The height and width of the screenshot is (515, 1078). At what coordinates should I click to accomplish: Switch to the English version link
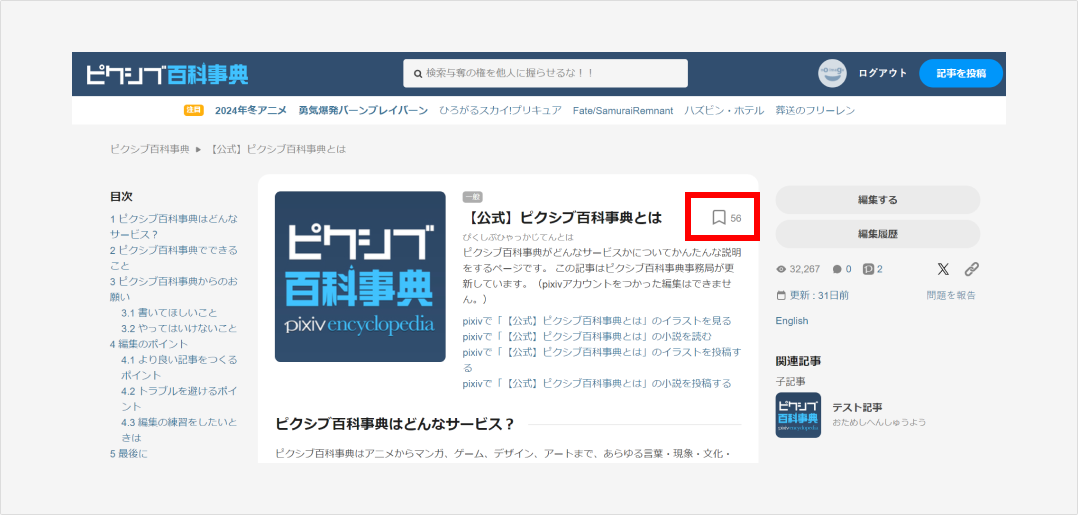click(x=792, y=321)
